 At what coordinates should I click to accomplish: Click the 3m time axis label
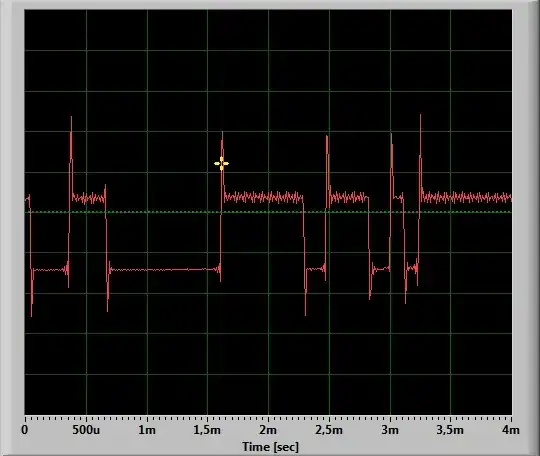(x=390, y=430)
